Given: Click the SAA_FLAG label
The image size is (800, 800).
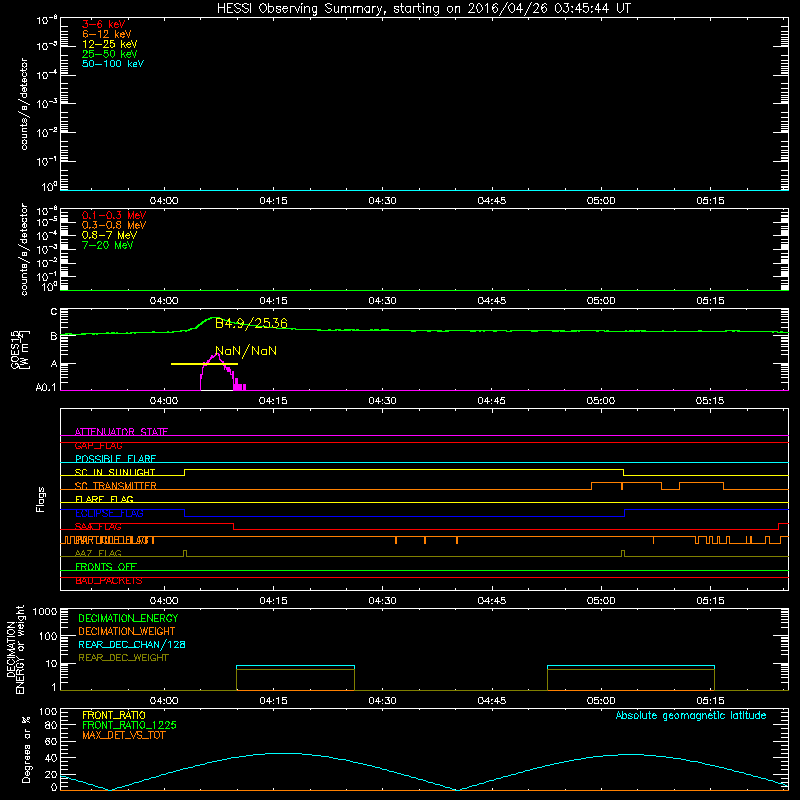Looking at the screenshot, I should coord(98,527).
